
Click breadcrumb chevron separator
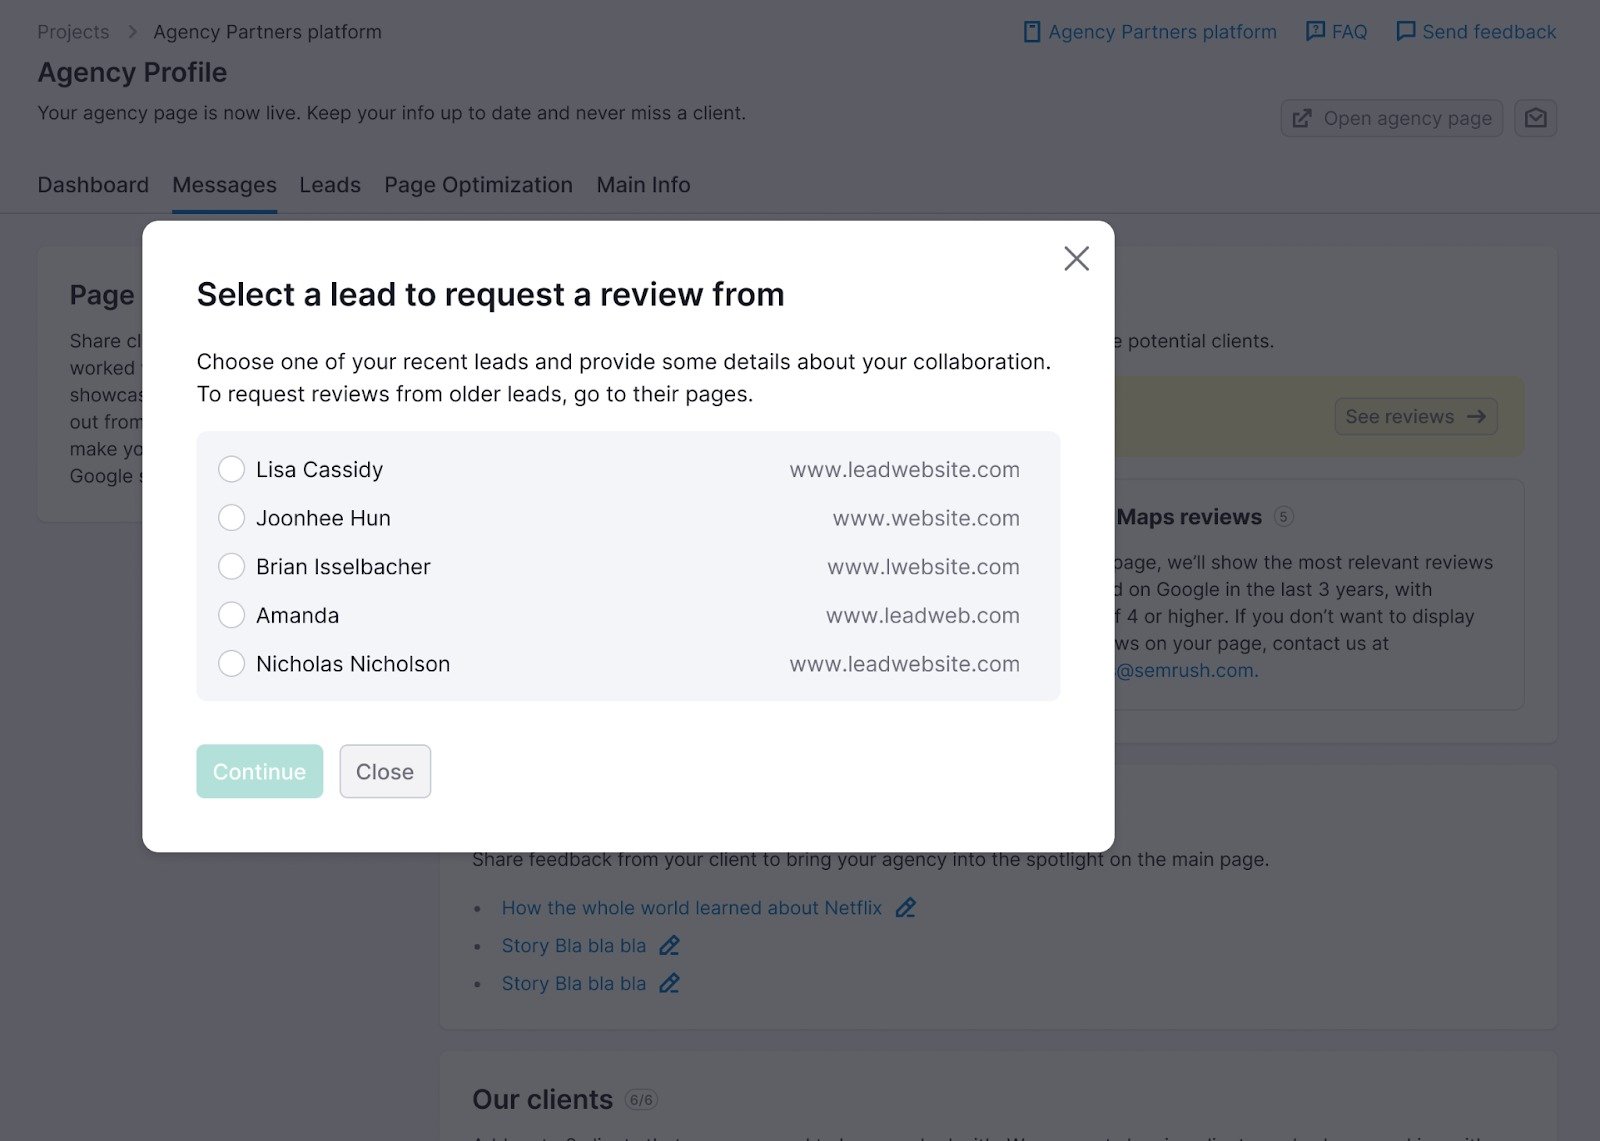(x=133, y=32)
